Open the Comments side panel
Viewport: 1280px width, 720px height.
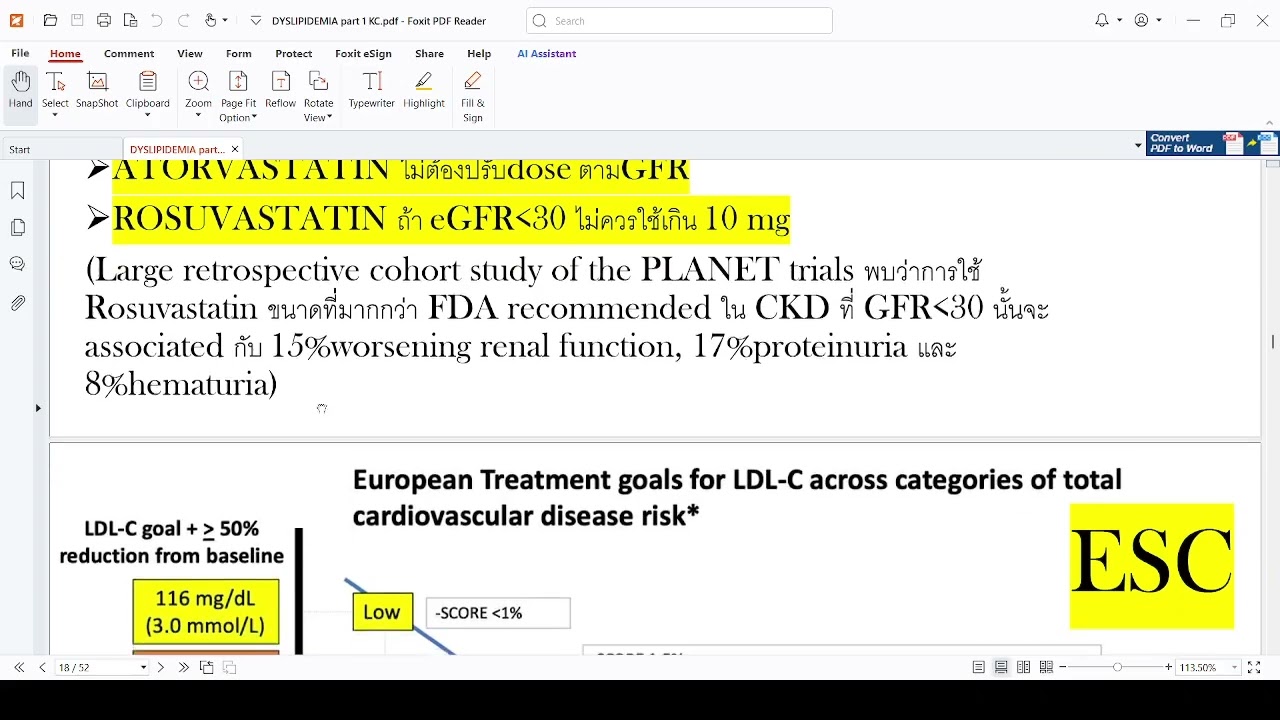tap(17, 264)
